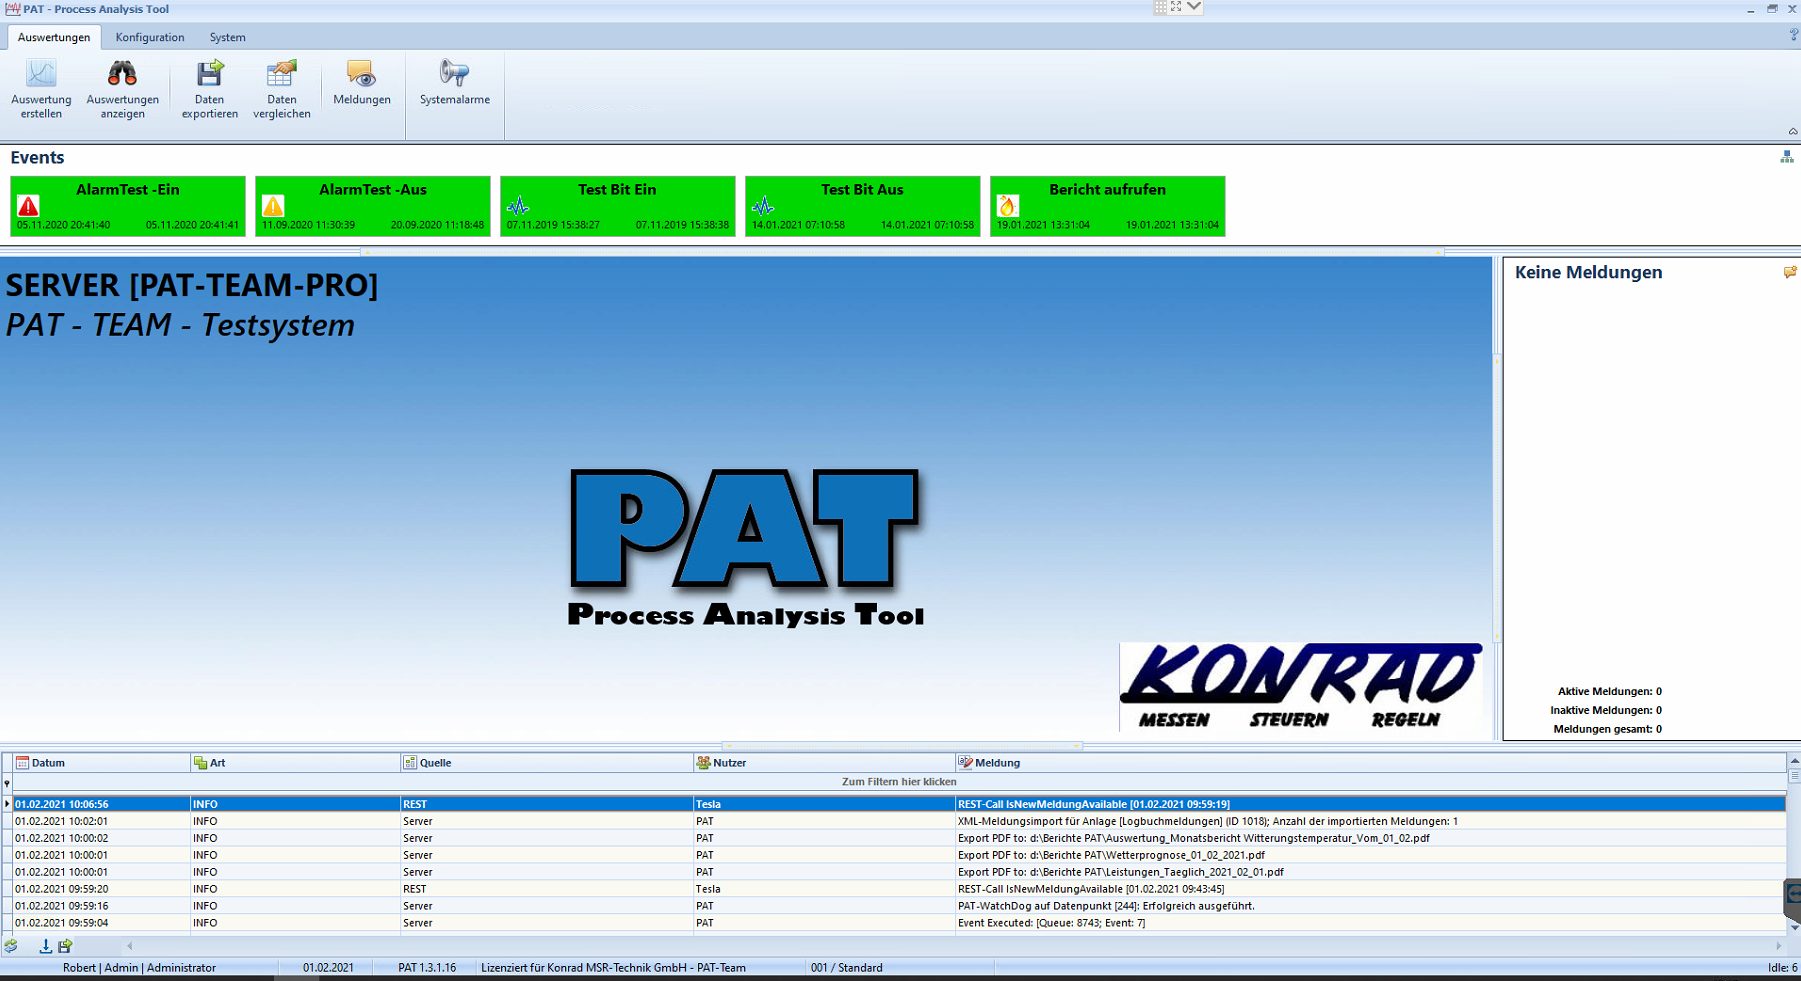Select the Leistungen_Taeglich_2021_02_01.pdf log message
Screen dimensions: 1801x981
(x=1121, y=872)
